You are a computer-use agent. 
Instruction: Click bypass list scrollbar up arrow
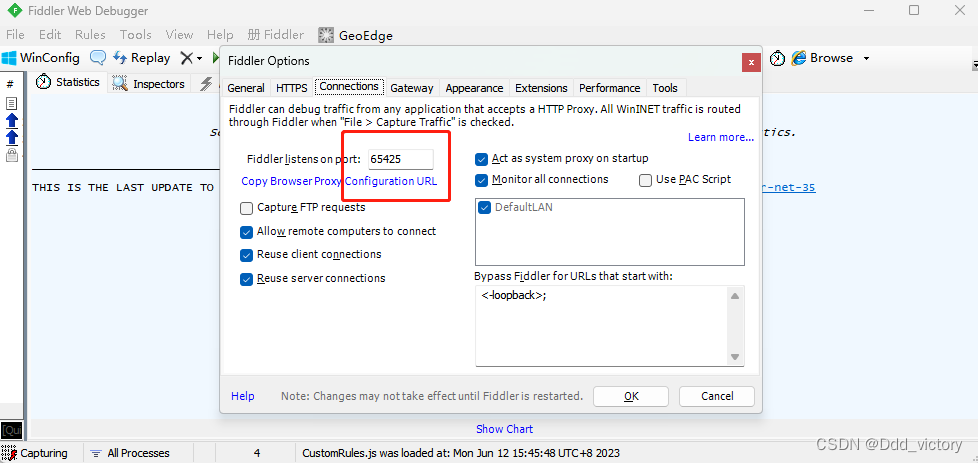click(735, 296)
